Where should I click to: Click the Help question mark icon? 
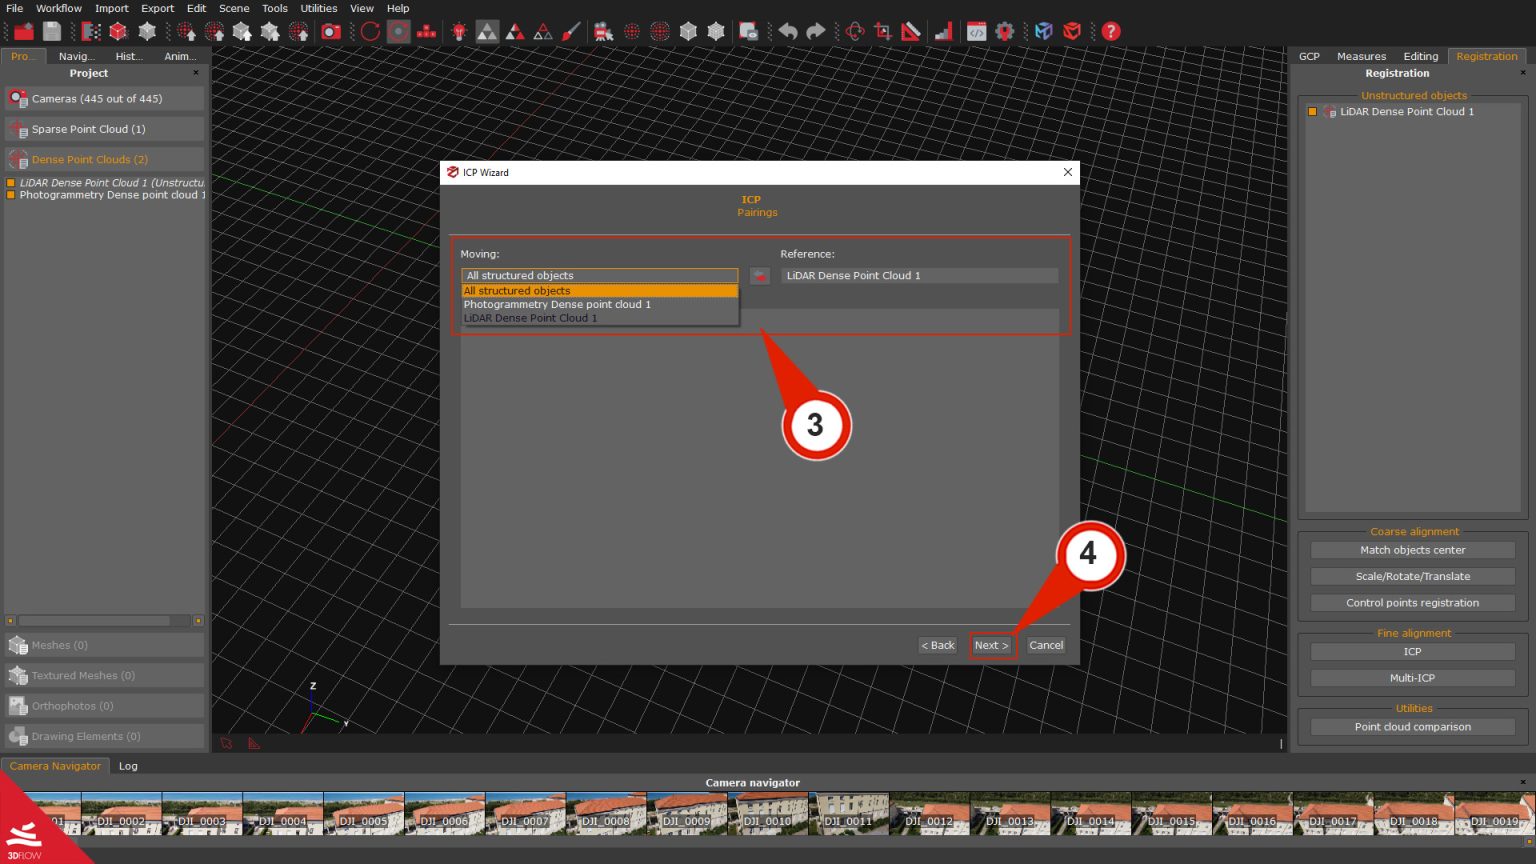tap(1110, 31)
